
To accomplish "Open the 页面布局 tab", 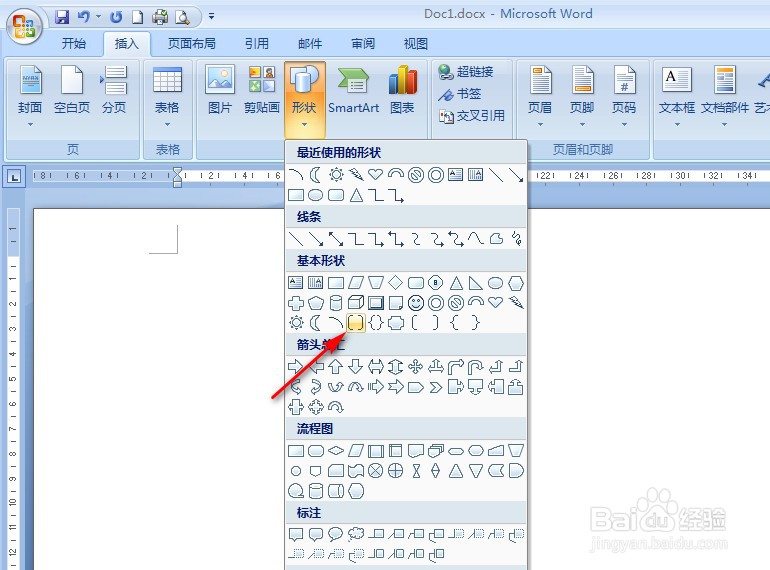I will tap(192, 44).
